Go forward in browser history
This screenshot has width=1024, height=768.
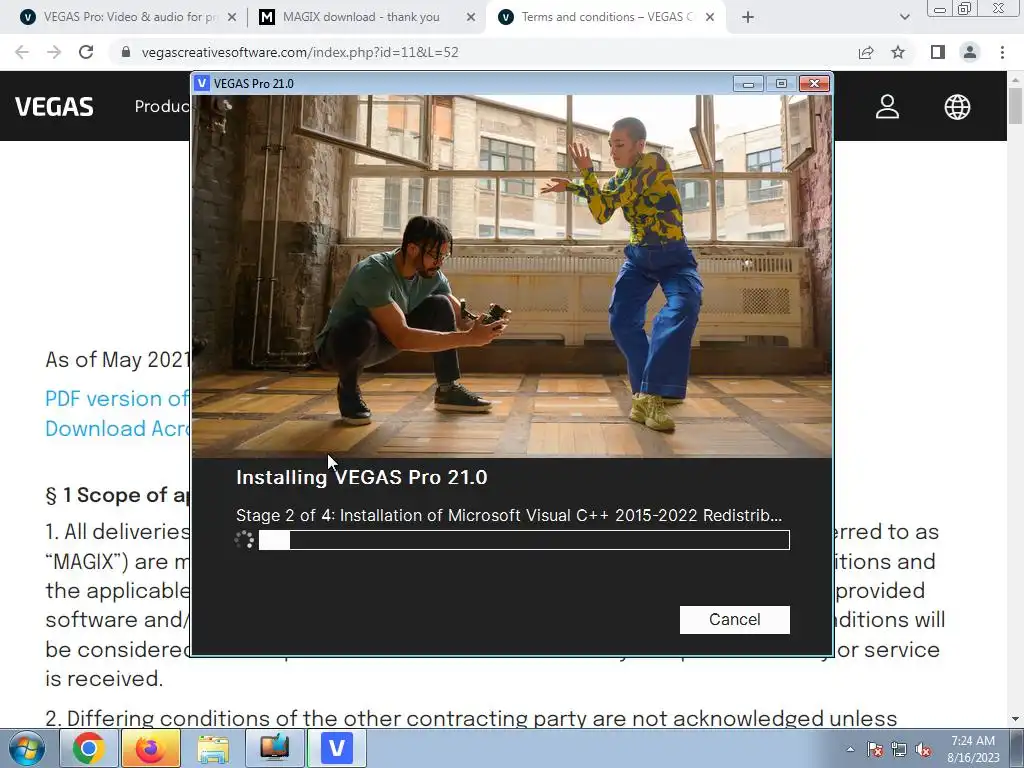click(x=54, y=52)
